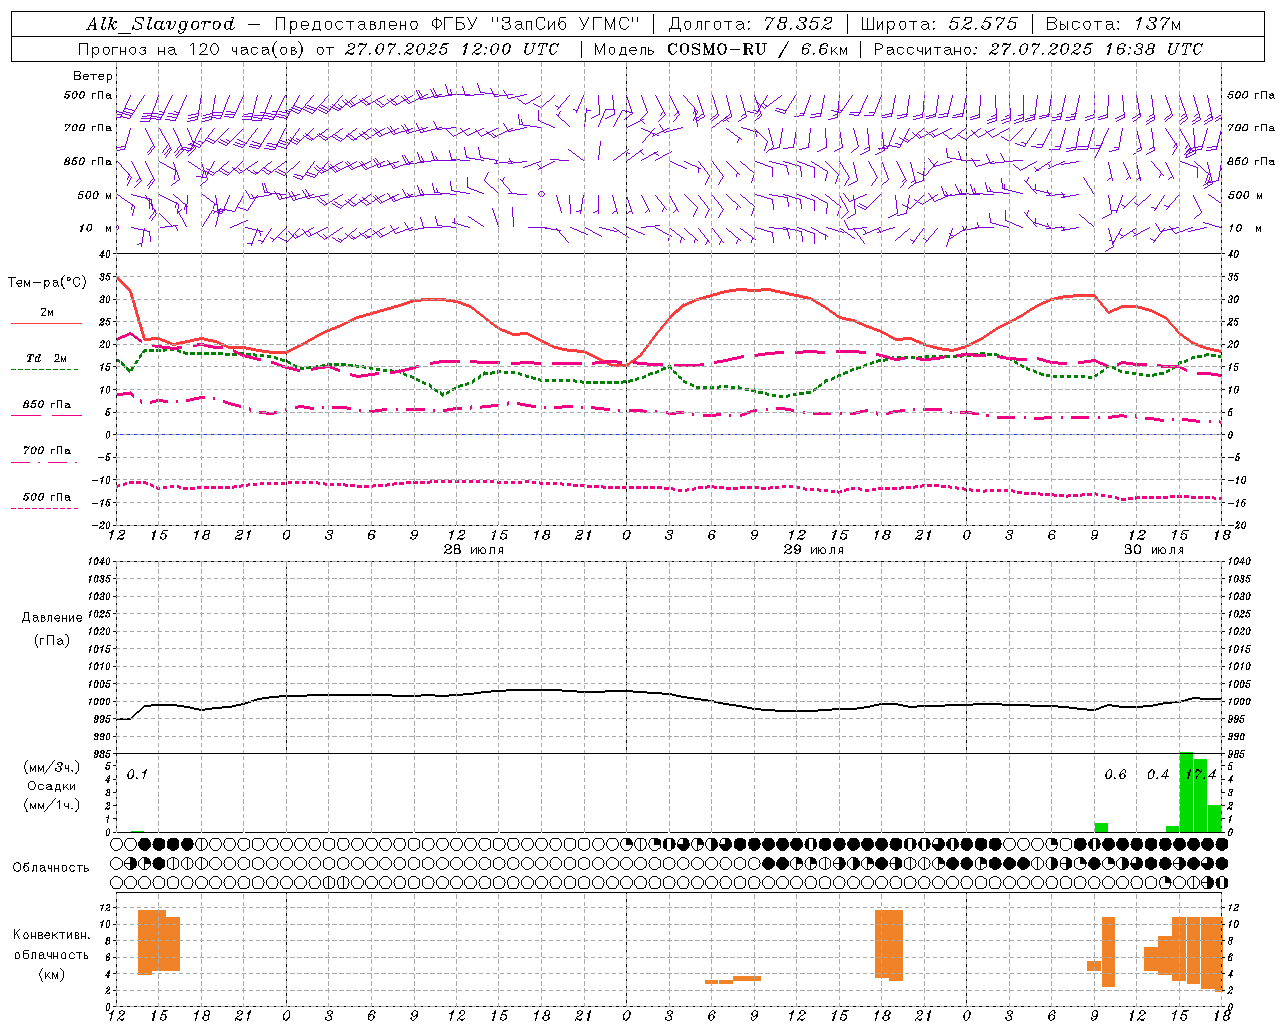
Task: Click the tallest green precipitation bar
Action: tap(1187, 792)
